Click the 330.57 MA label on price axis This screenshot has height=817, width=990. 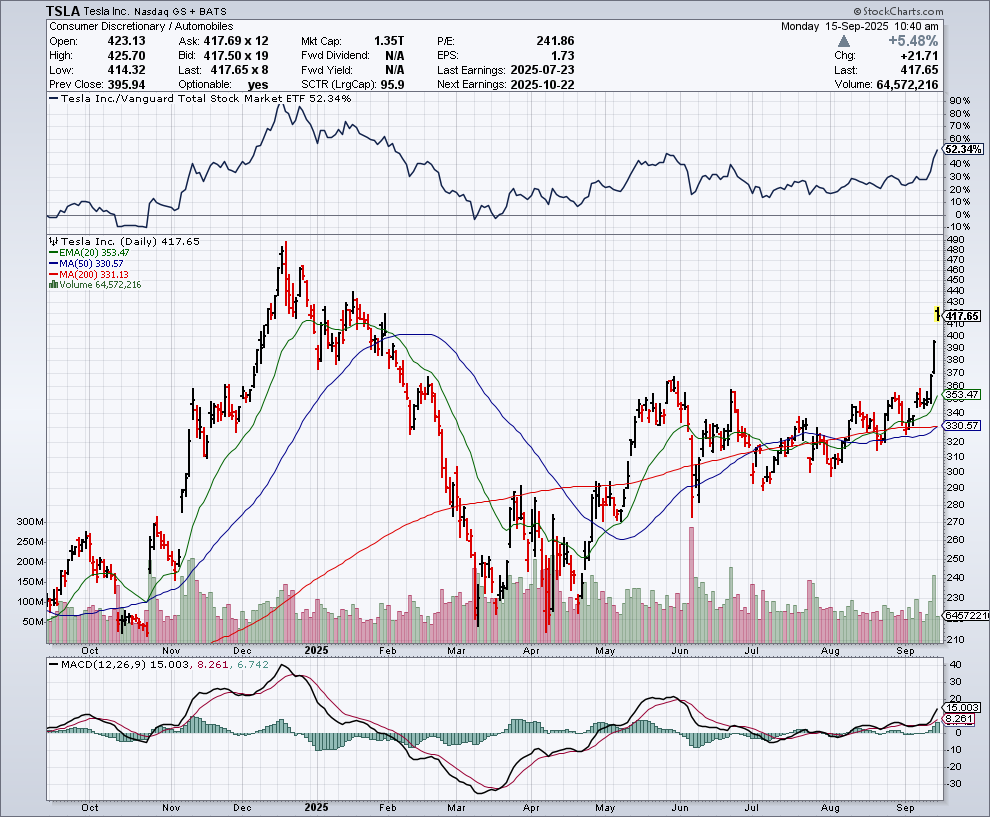(x=962, y=426)
